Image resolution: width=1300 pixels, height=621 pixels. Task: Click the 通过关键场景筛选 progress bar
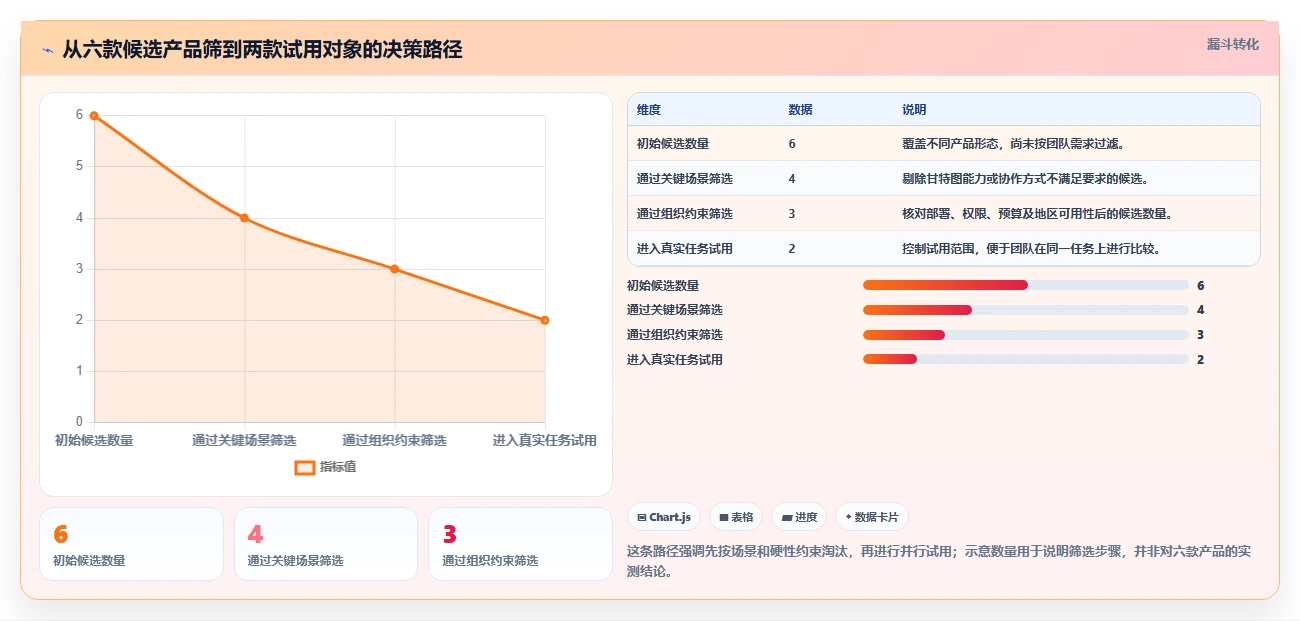tap(1025, 310)
